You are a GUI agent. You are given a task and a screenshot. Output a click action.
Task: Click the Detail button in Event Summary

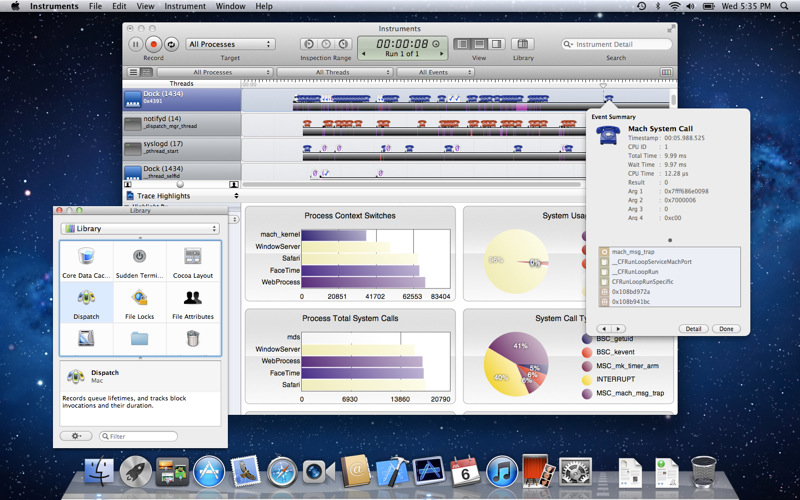[x=693, y=329]
